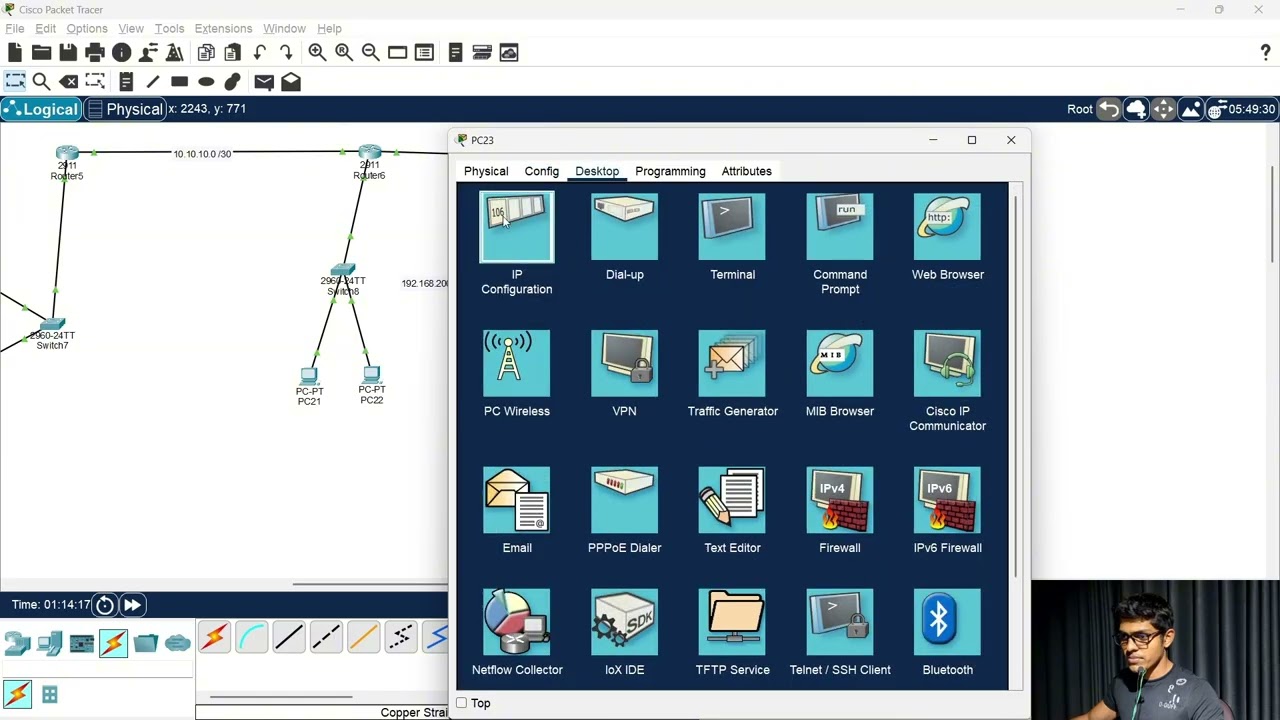Launch the Netflow Collector app
The width and height of the screenshot is (1280, 720).
pos(517,622)
